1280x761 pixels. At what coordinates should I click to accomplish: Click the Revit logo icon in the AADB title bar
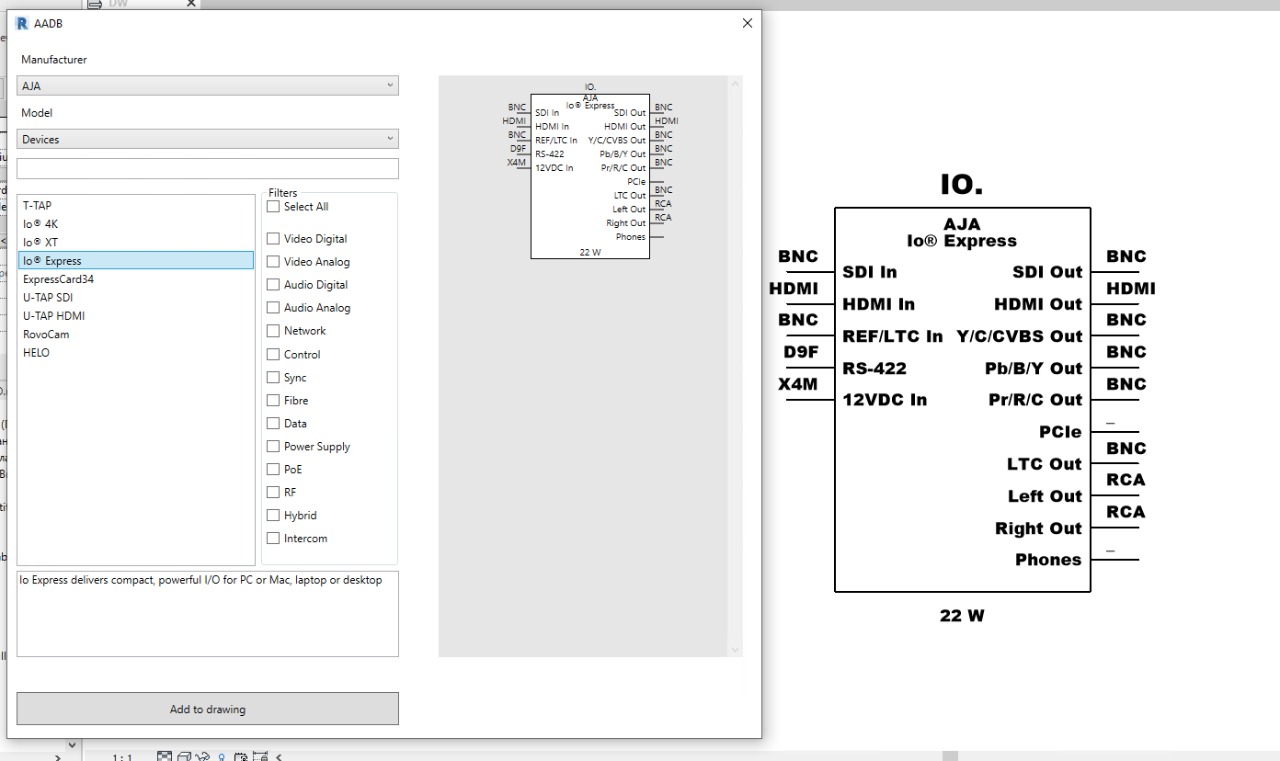coord(23,24)
